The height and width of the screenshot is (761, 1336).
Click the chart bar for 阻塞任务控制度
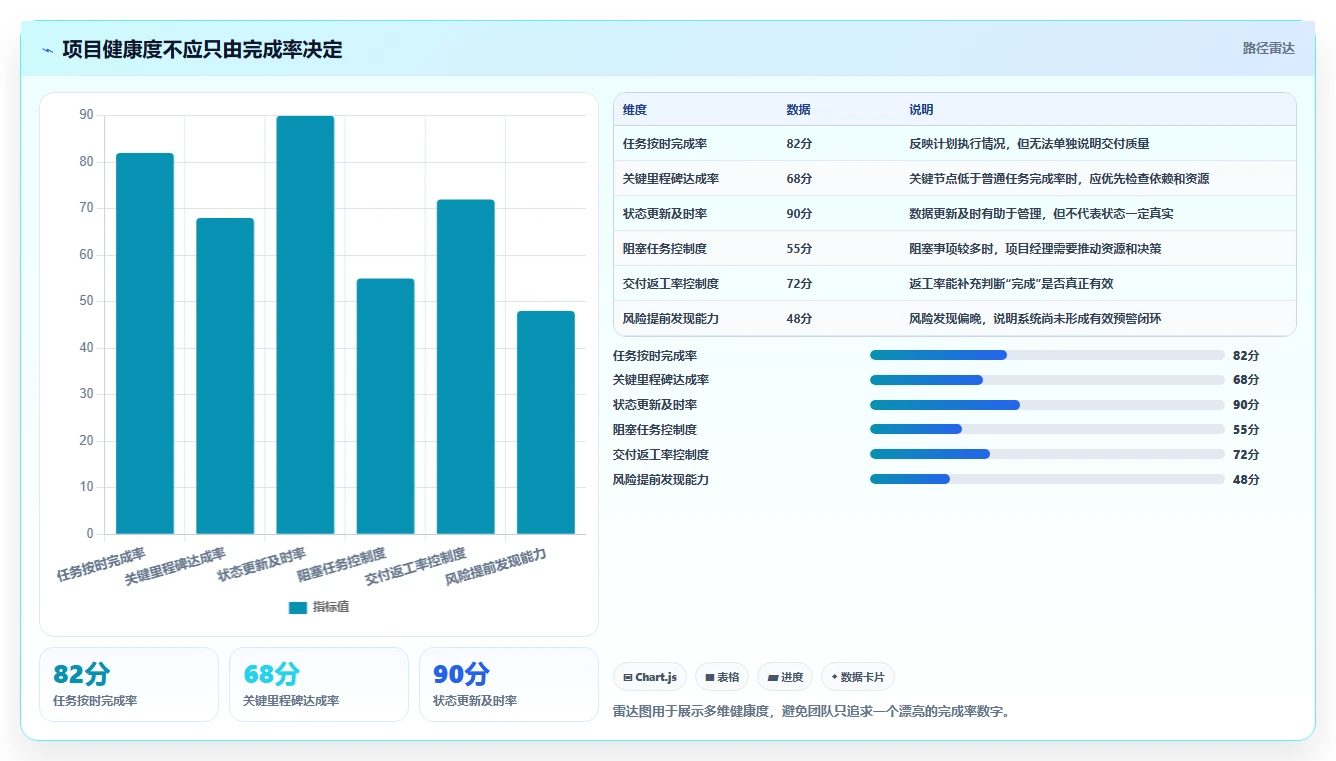pos(385,406)
